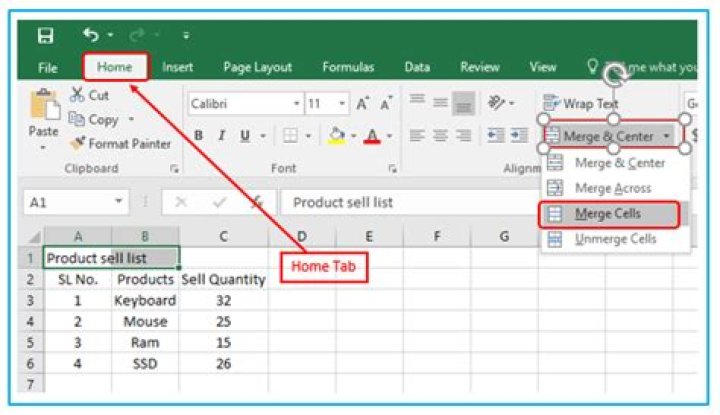Open the Customize Quick Access Toolbar arrow
The image size is (720, 415).
point(186,35)
